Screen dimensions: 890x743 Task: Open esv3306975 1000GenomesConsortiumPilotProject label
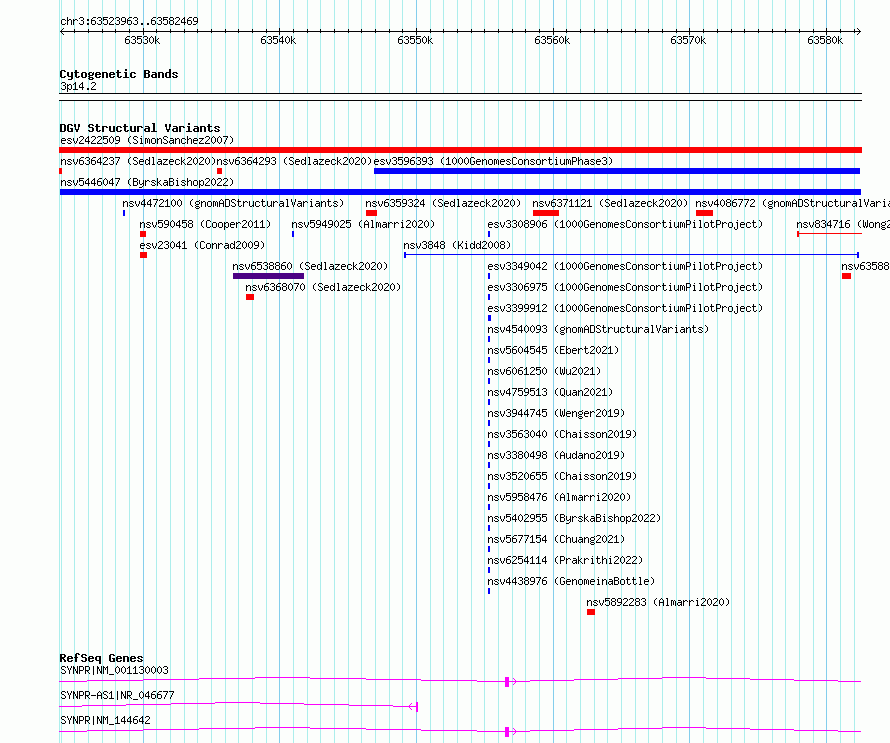point(625,287)
